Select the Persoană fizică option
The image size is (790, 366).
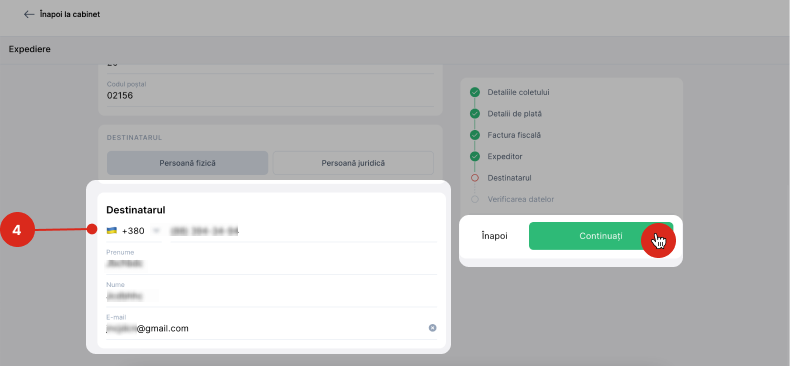(x=187, y=163)
